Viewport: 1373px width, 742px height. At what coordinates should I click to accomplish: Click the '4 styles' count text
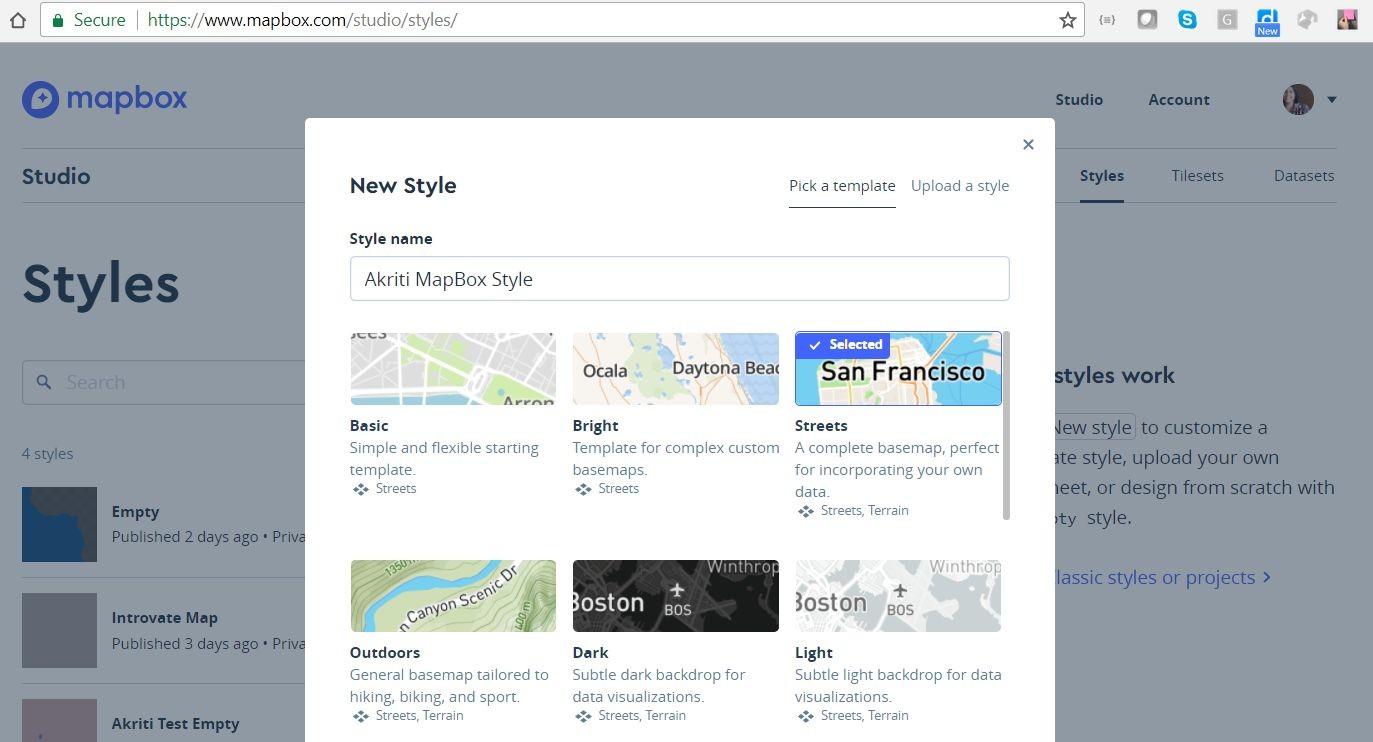pos(48,454)
